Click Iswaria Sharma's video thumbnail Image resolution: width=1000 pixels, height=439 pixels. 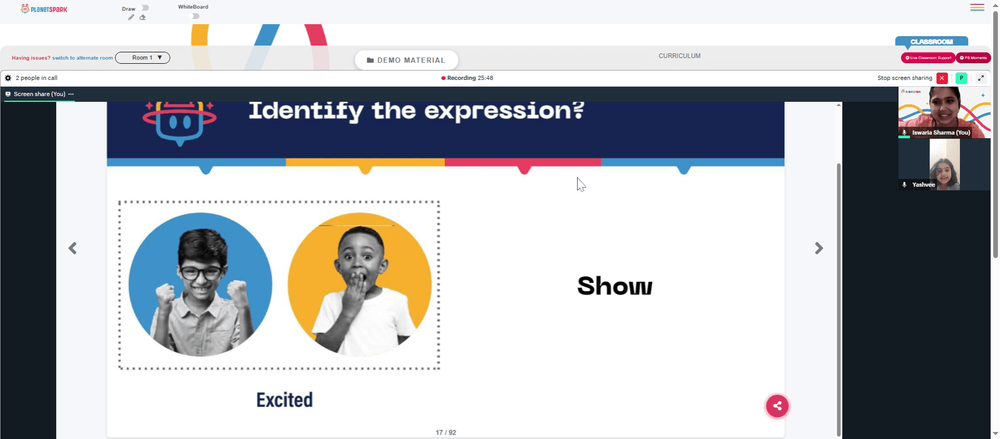(945, 112)
